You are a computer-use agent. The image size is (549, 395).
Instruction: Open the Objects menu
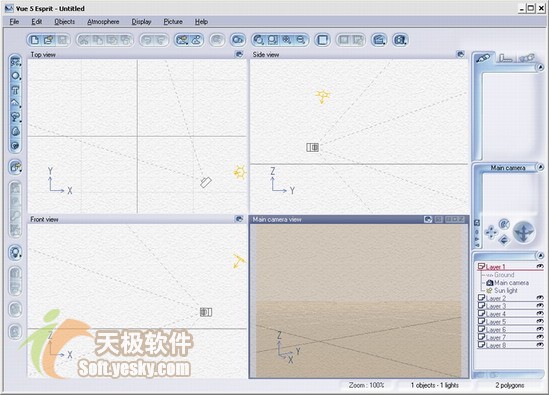64,22
